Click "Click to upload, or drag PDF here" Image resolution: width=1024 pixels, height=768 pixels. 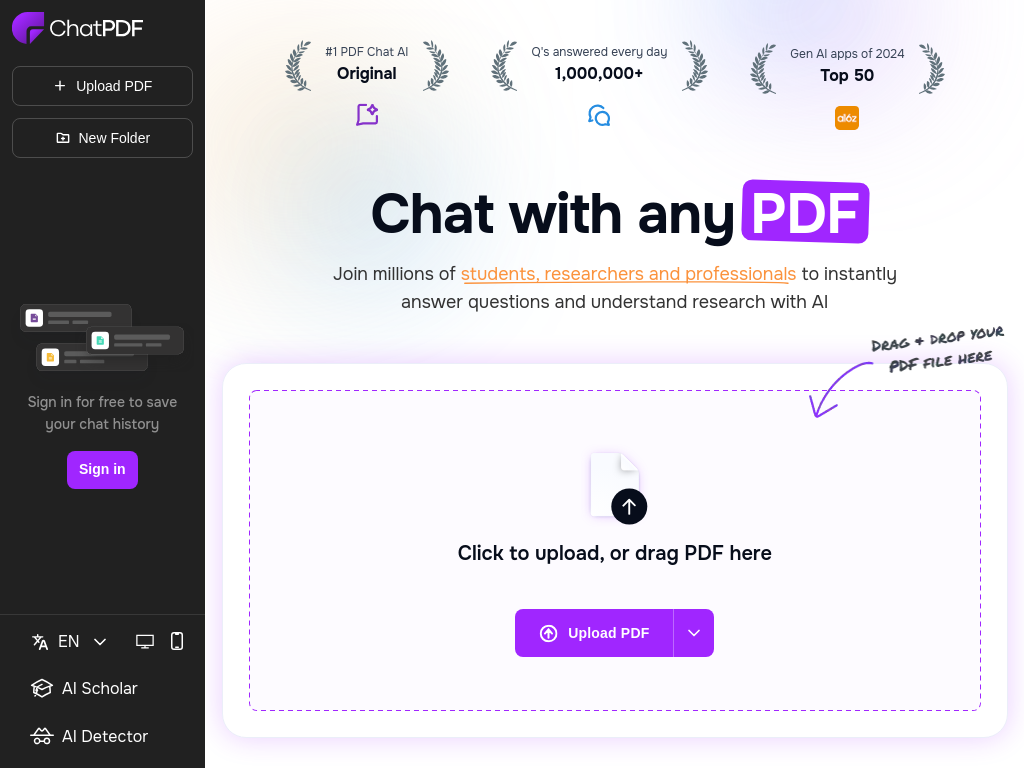coord(615,553)
